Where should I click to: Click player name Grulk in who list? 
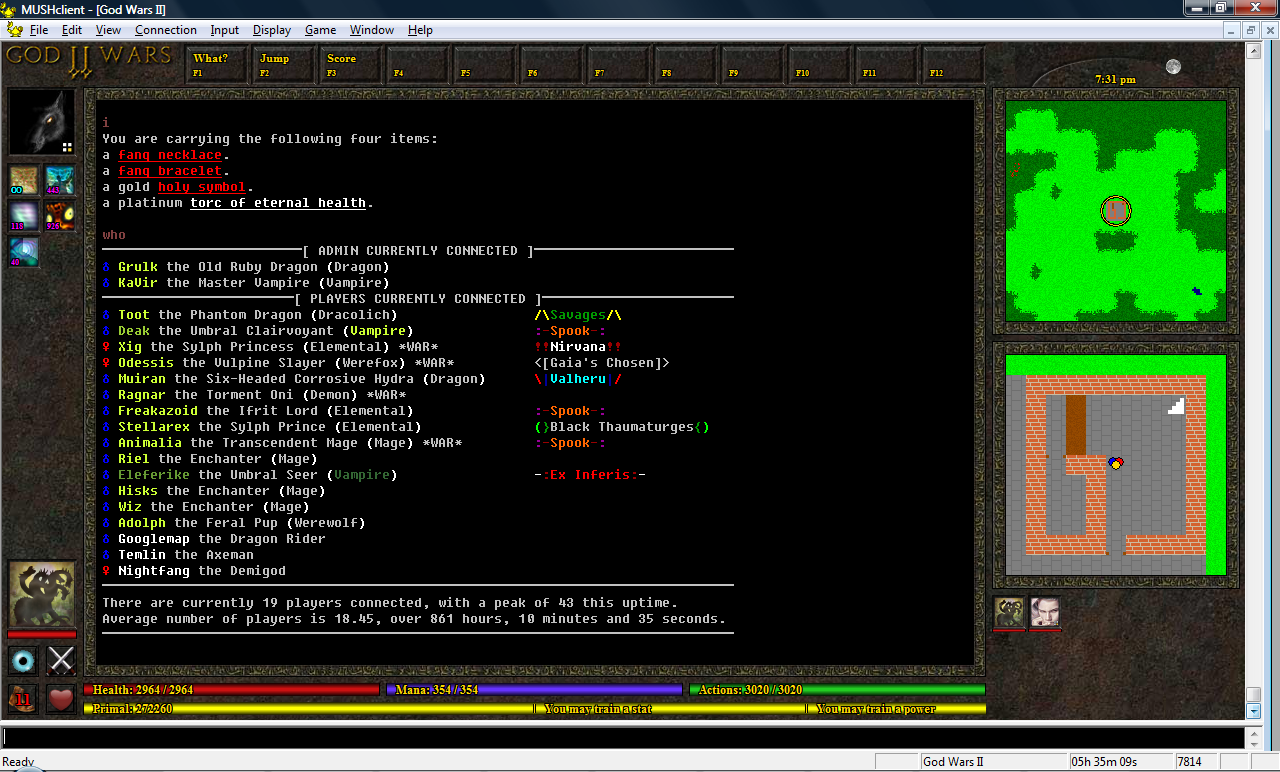138,267
